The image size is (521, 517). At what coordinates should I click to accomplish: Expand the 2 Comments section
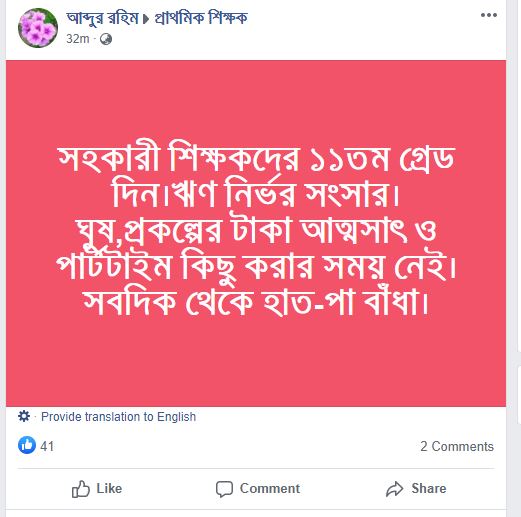point(457,446)
